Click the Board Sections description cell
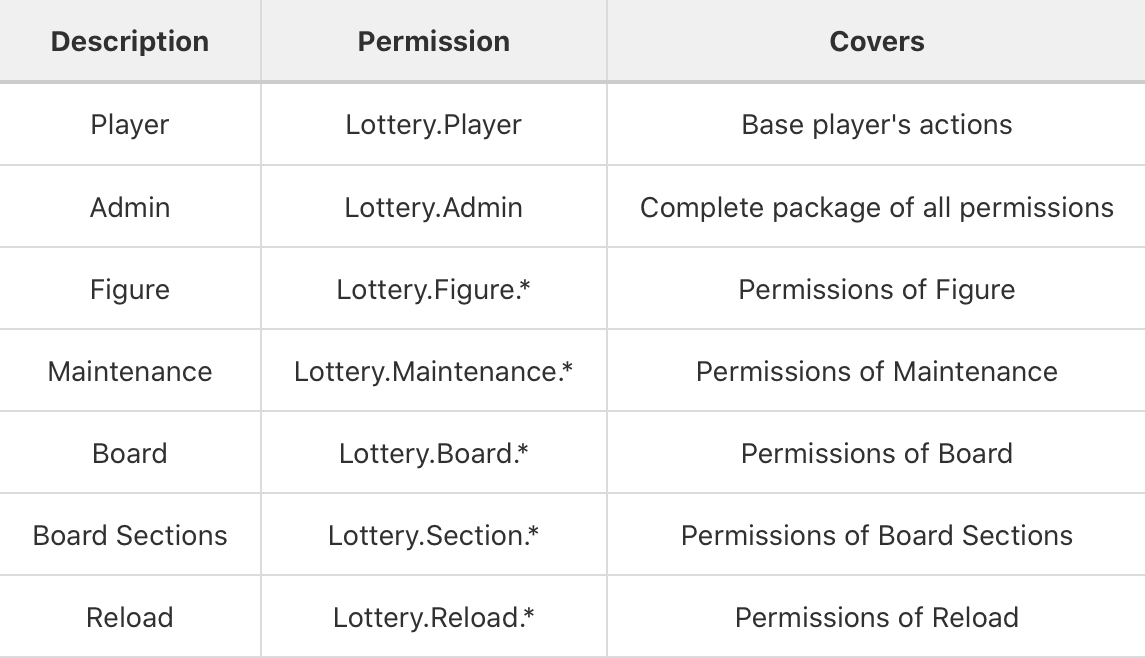 point(130,535)
